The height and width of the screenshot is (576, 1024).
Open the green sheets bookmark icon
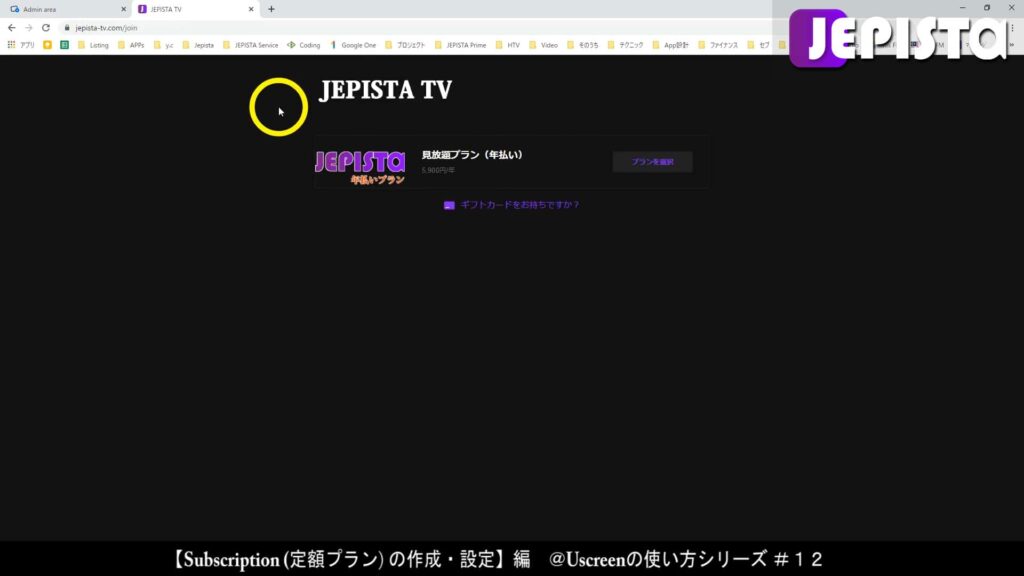tap(64, 45)
